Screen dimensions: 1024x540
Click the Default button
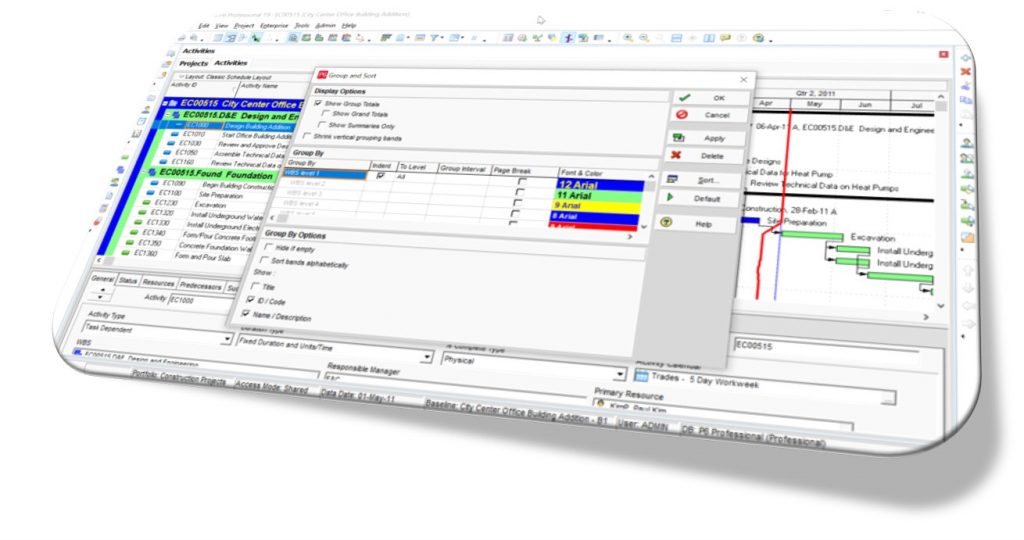click(x=699, y=198)
